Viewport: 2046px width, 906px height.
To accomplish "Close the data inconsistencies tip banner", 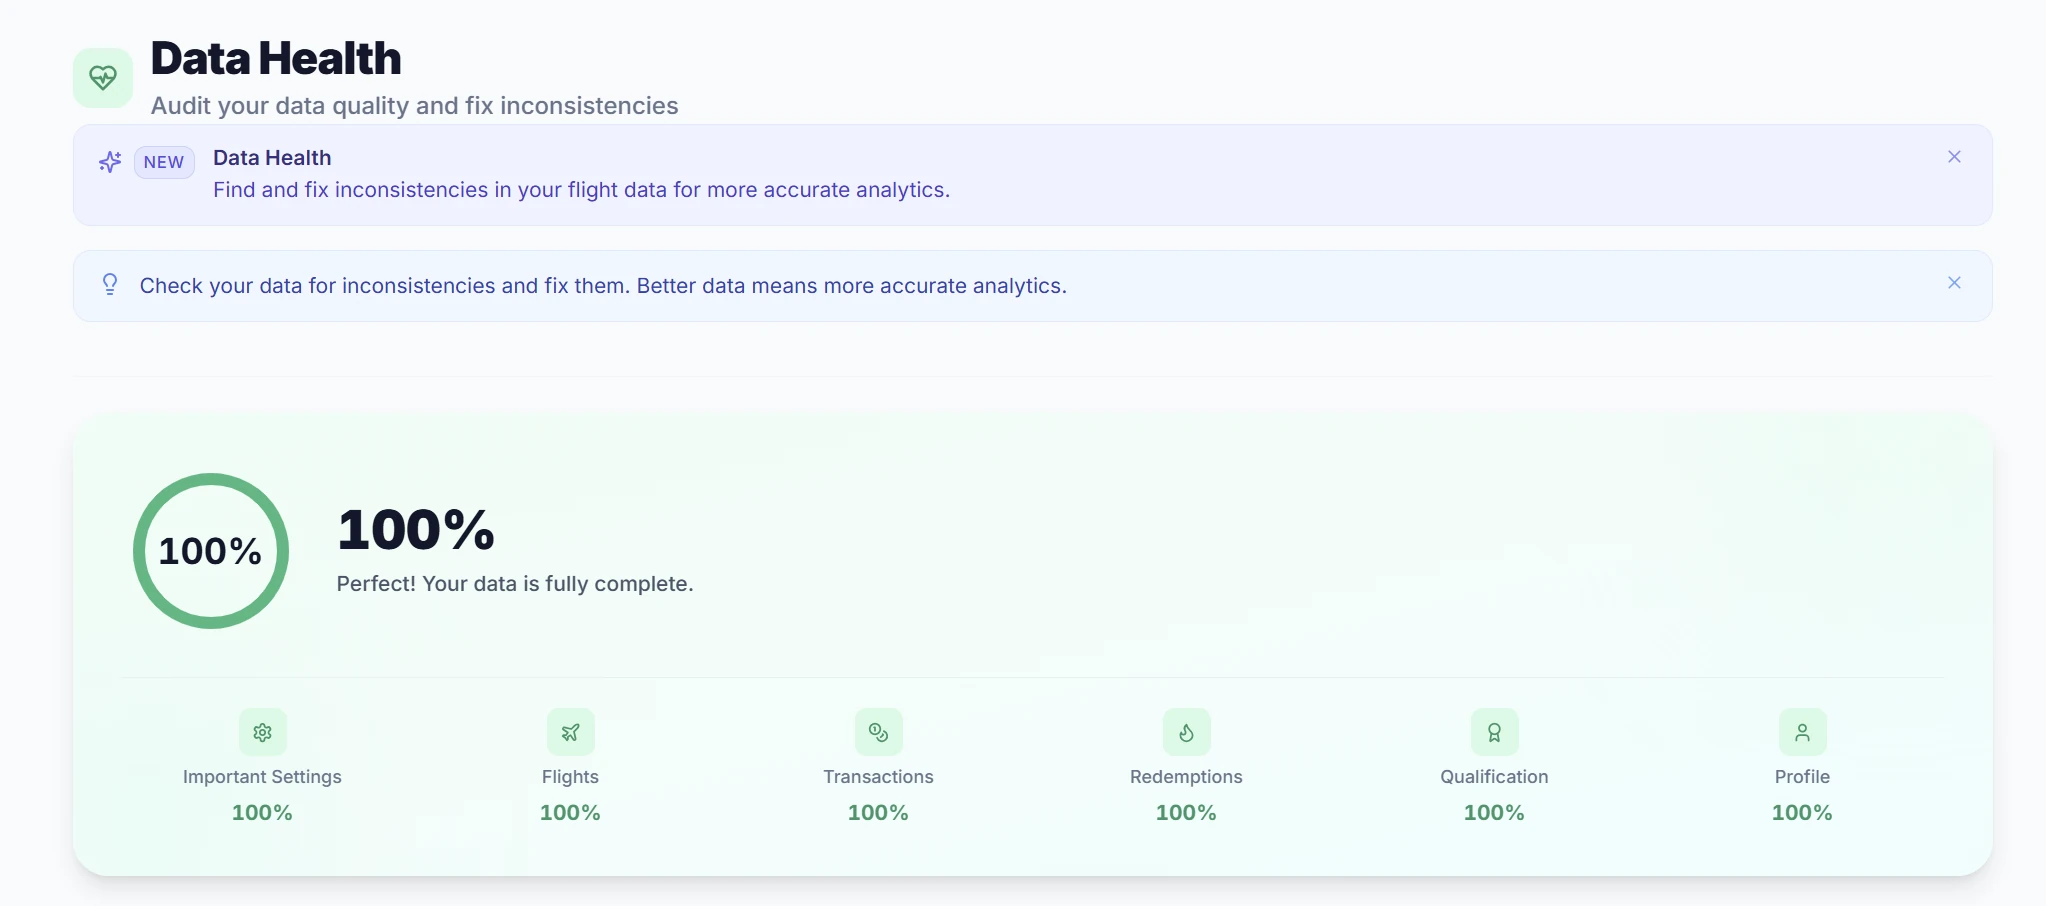I will click(1953, 283).
